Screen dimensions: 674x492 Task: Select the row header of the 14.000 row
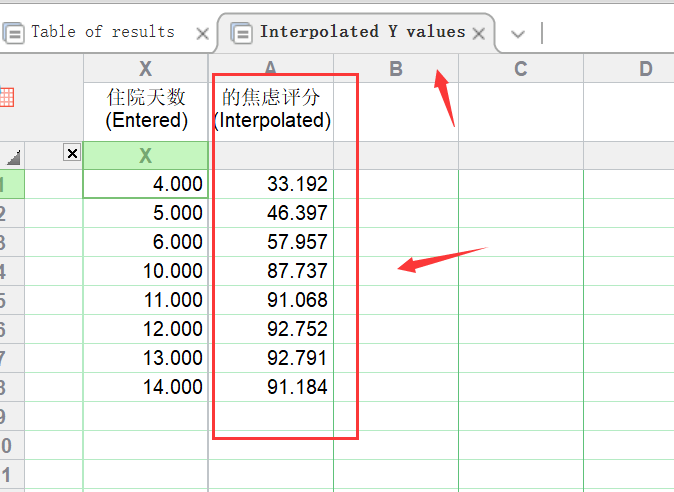[x=12, y=387]
